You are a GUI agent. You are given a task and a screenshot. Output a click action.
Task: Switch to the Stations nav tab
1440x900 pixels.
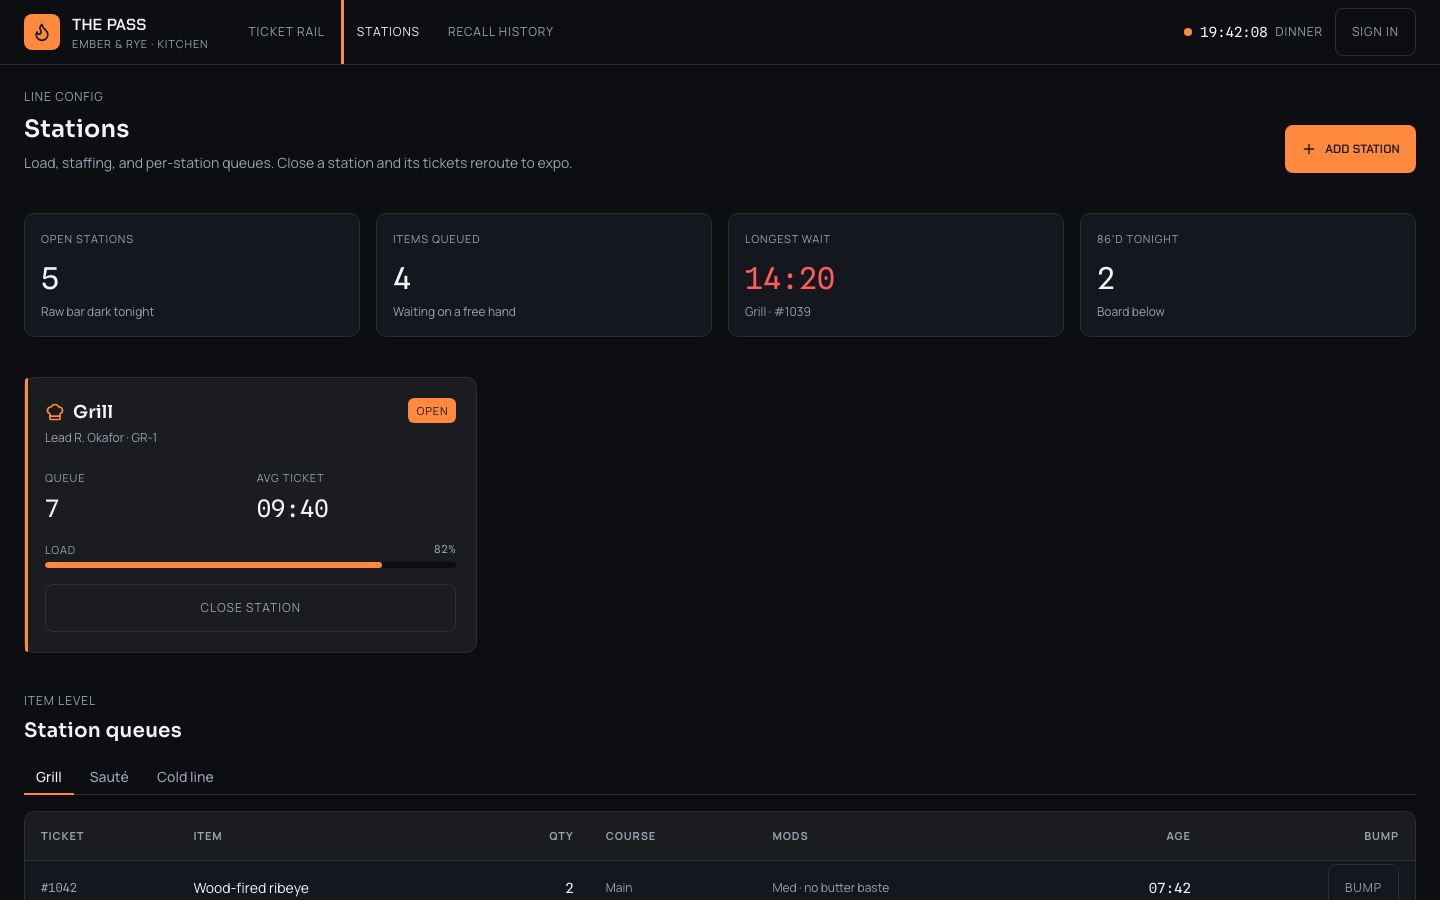pyautogui.click(x=388, y=32)
